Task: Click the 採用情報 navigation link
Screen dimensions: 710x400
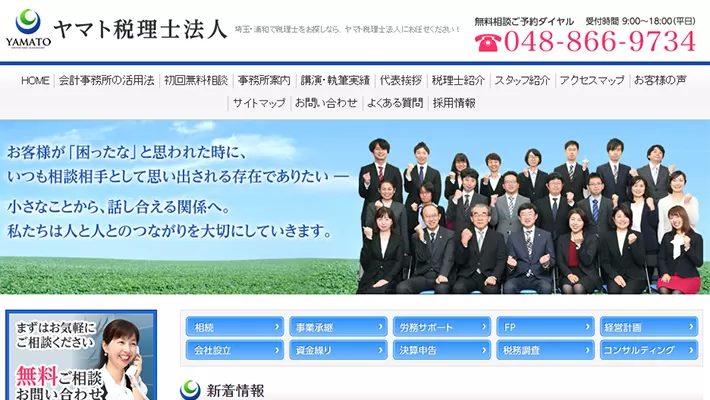Action: coord(454,103)
